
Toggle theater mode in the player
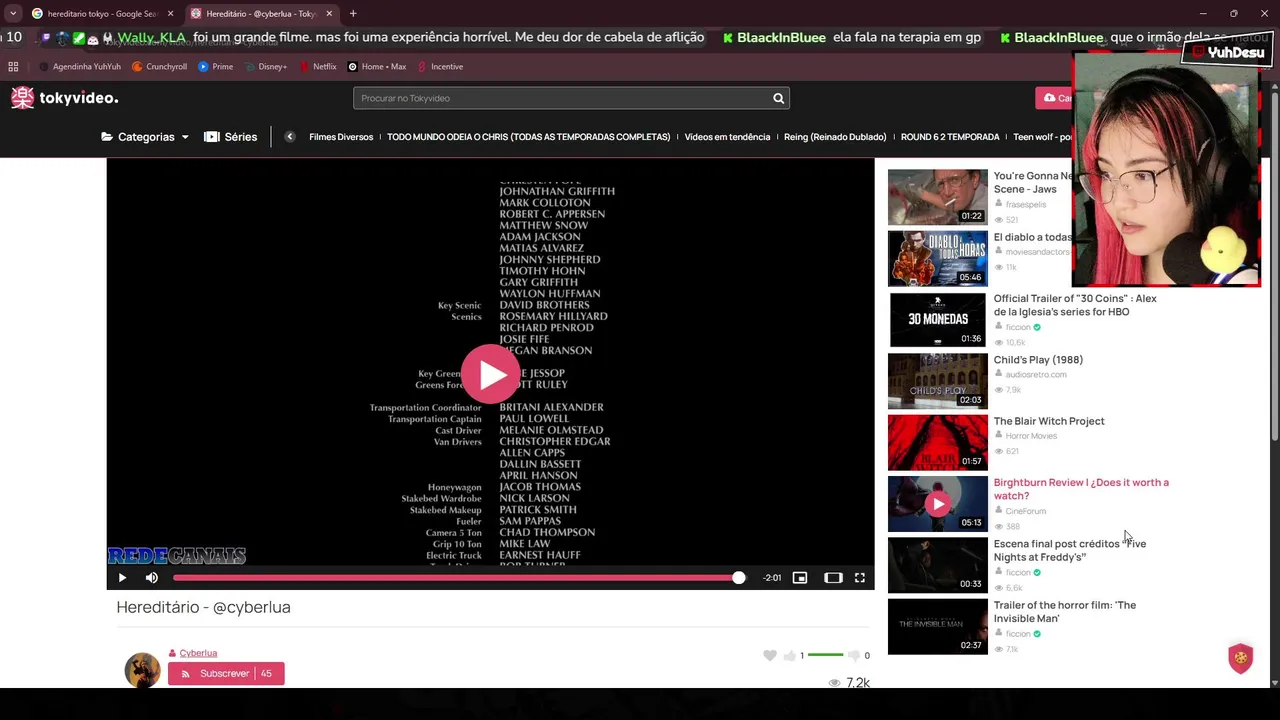click(x=833, y=578)
